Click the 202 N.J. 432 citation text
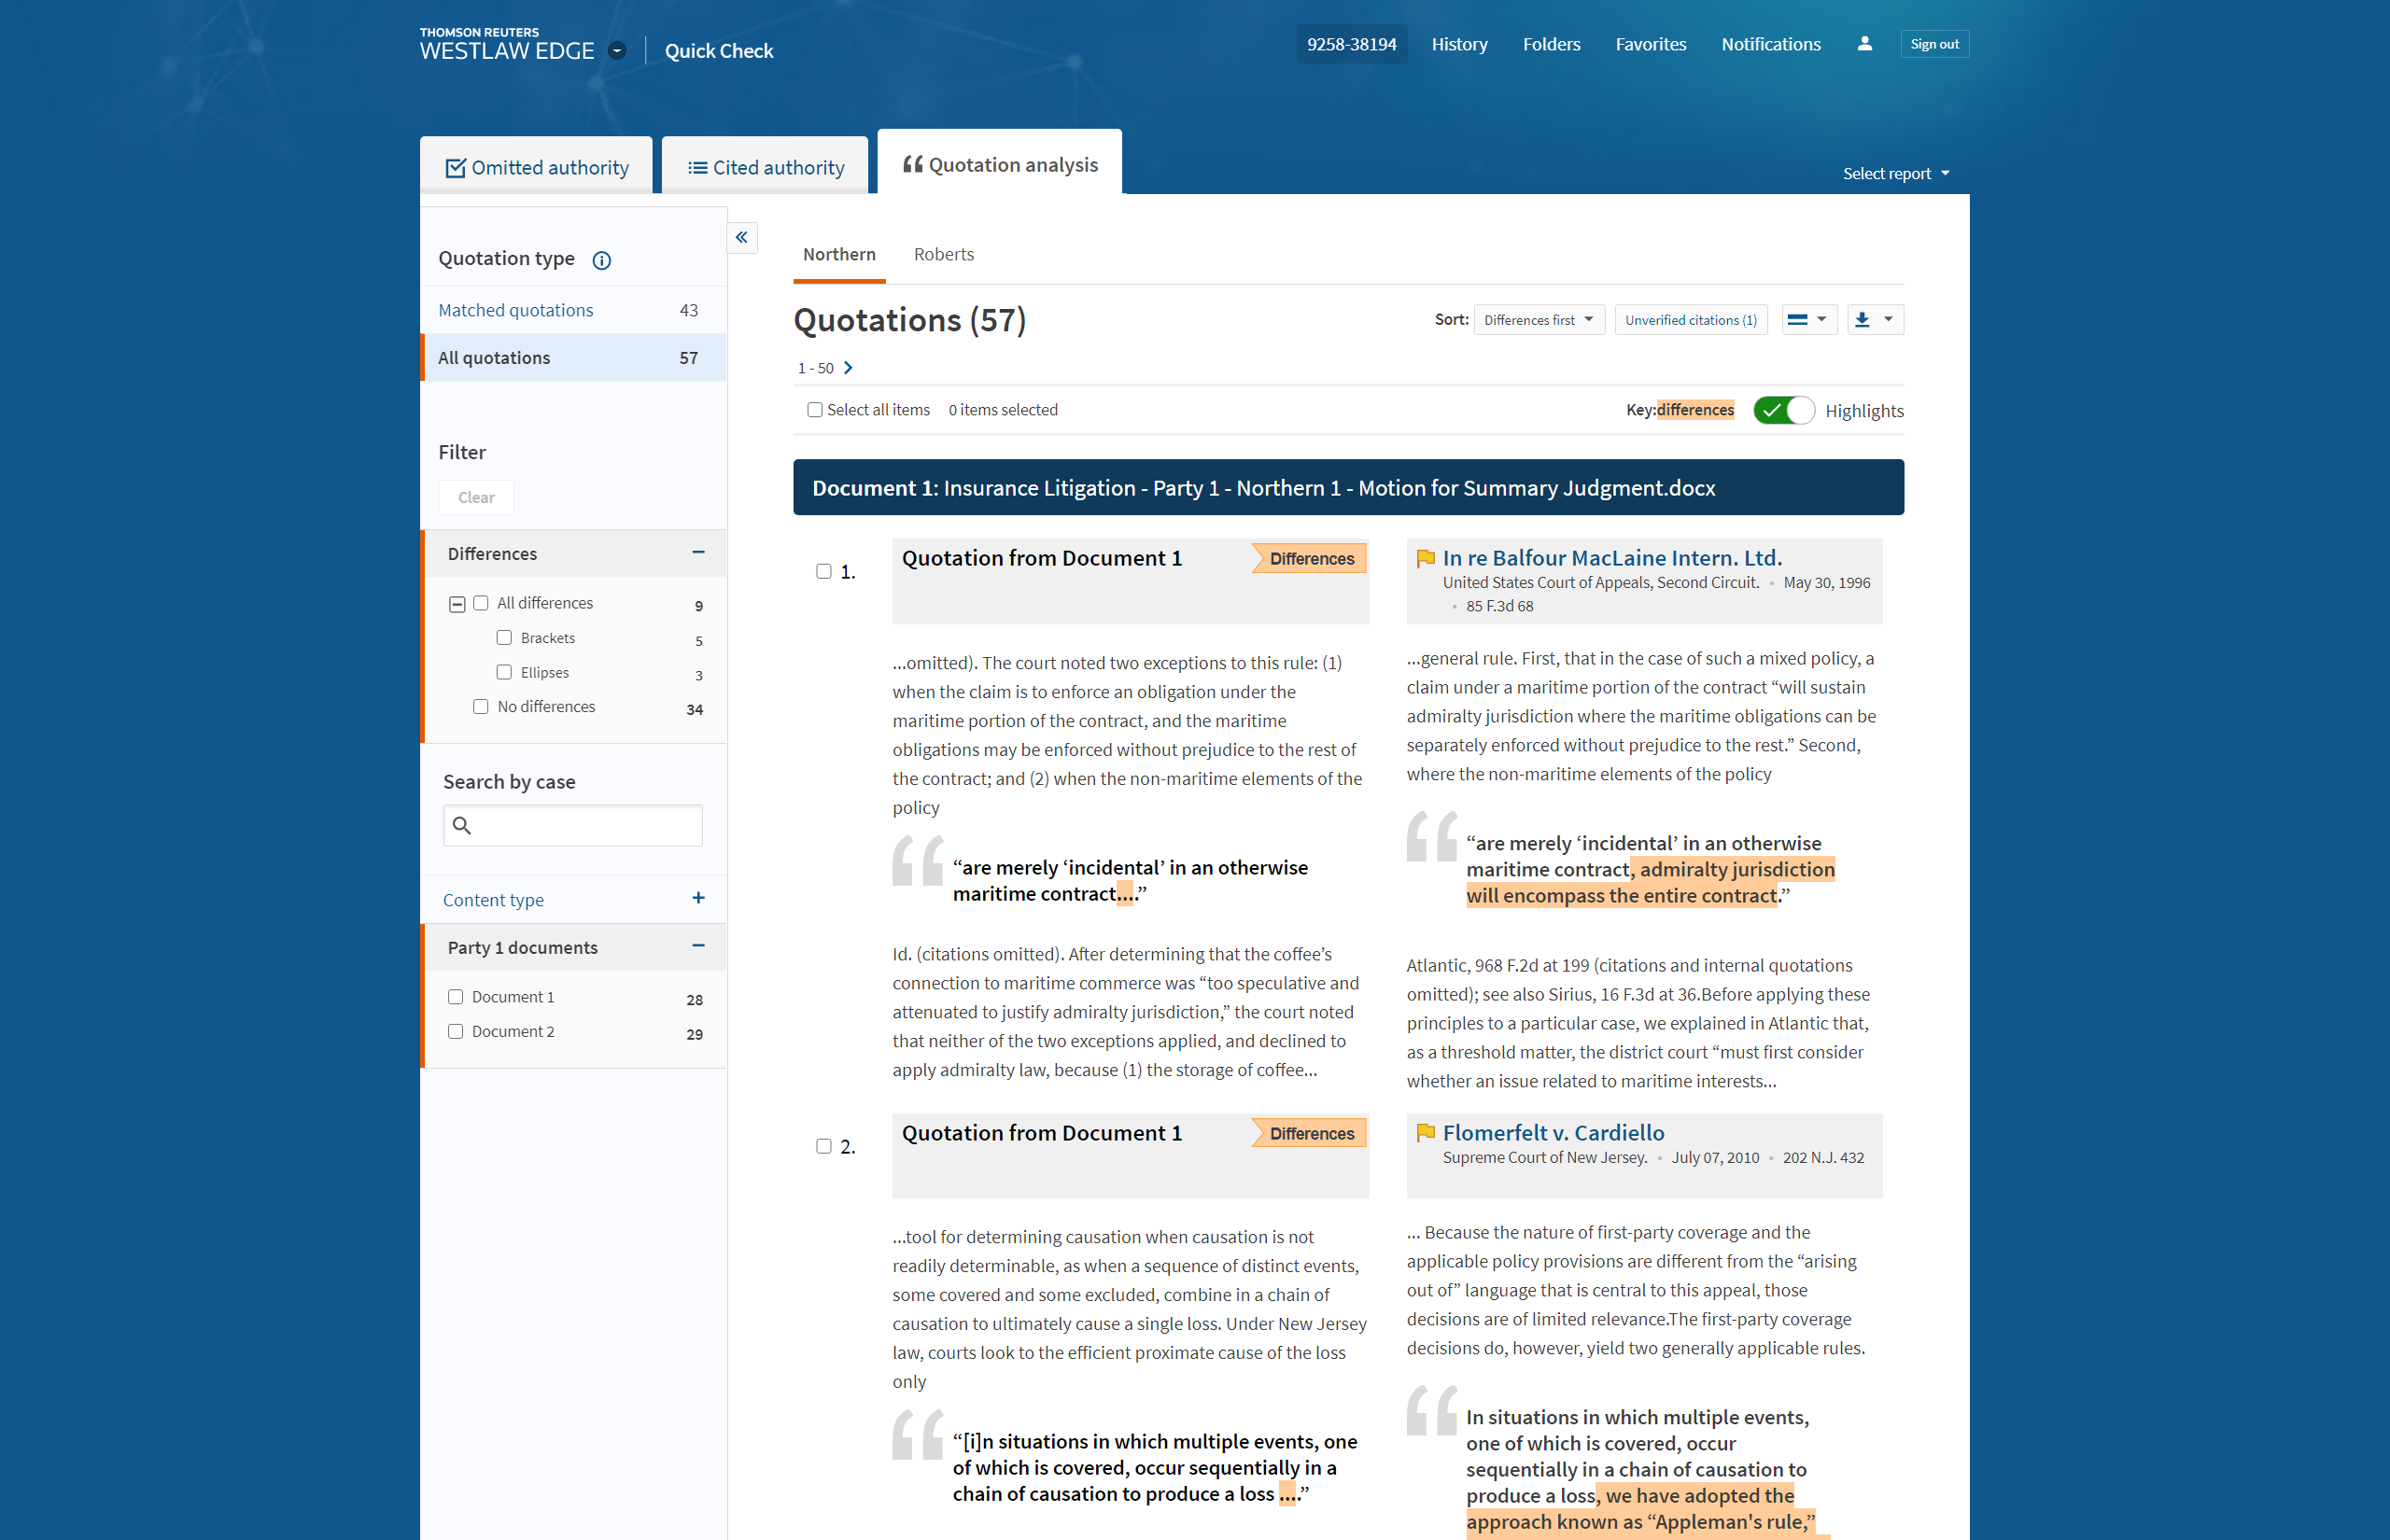2390x1540 pixels. tap(1823, 1158)
